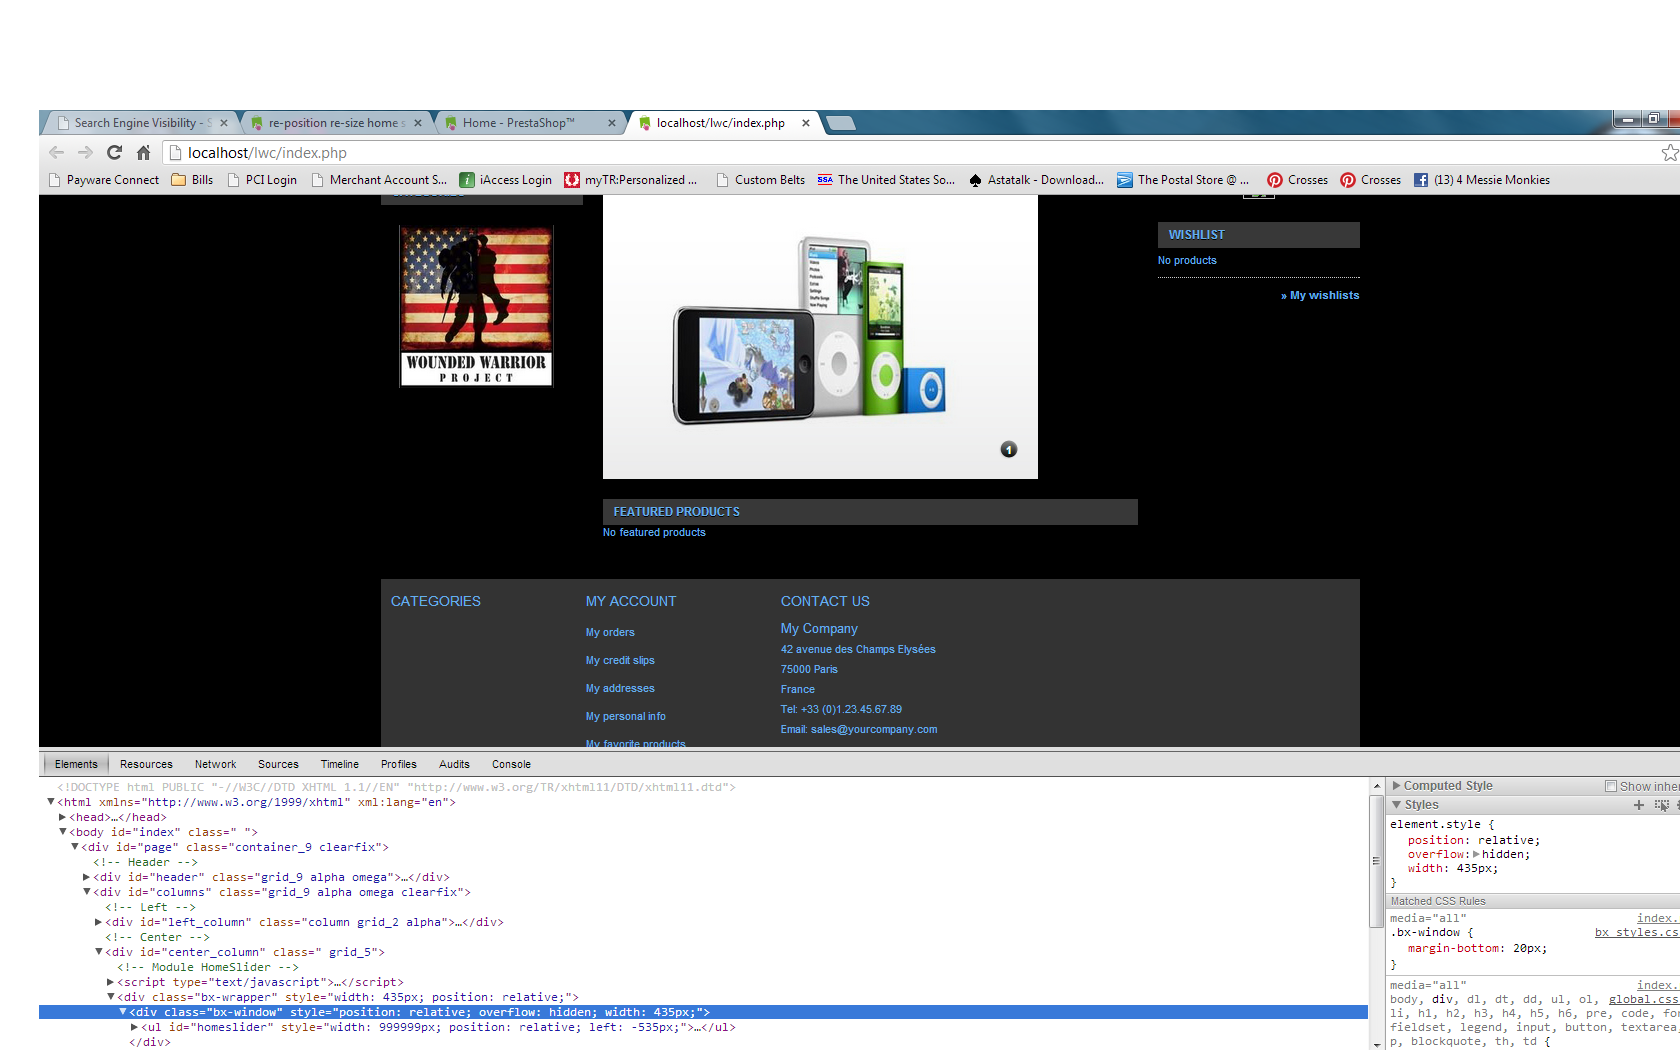Screen dimensions: 1680x1050
Task: Close the localhost/lwc/index.php tab
Action: [x=806, y=123]
